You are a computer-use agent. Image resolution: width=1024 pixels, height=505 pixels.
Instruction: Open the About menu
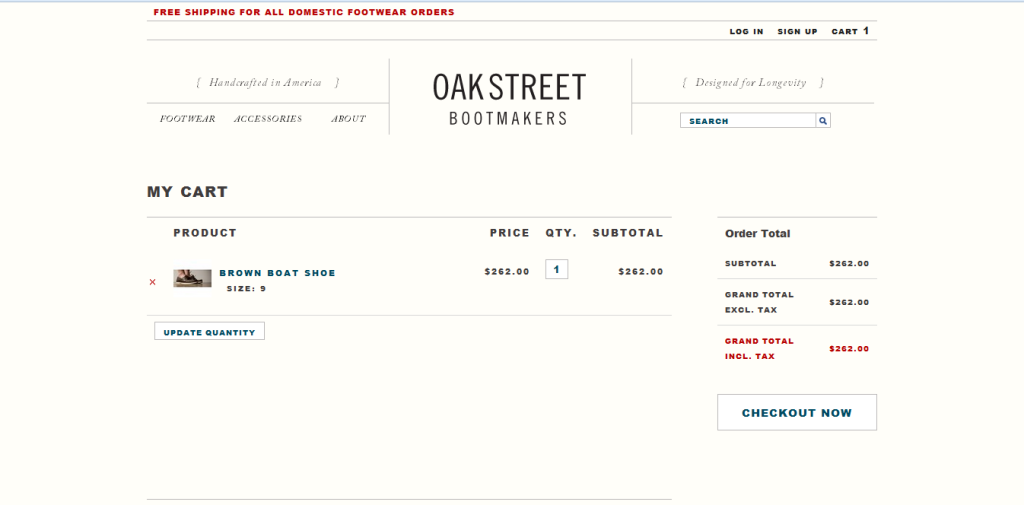348,119
